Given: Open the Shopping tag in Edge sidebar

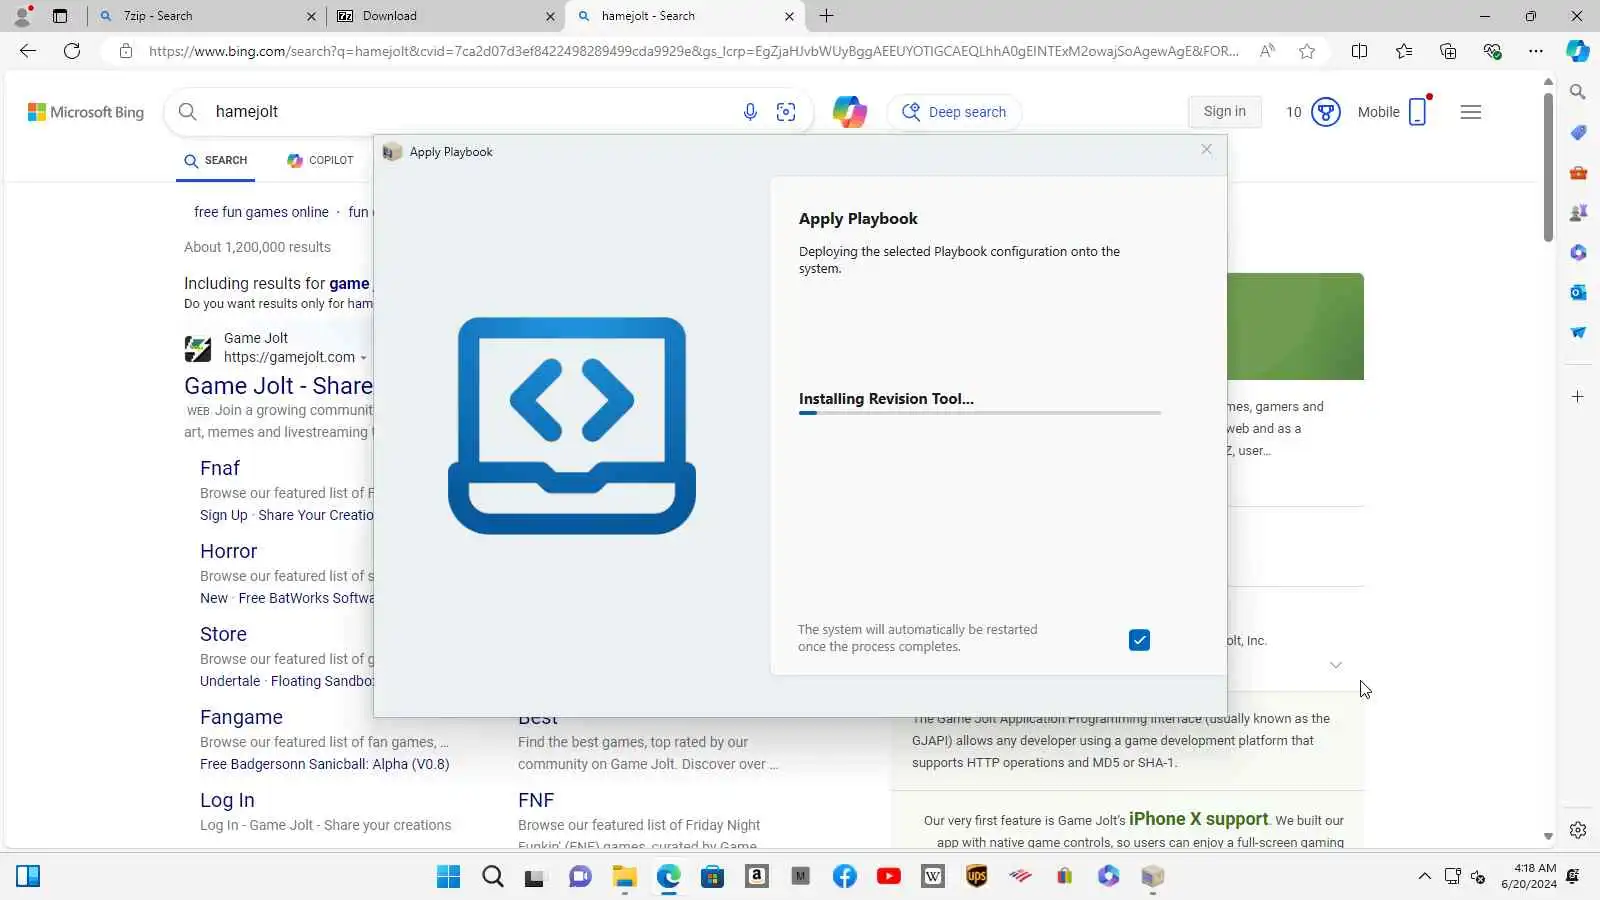Looking at the screenshot, I should [1578, 132].
